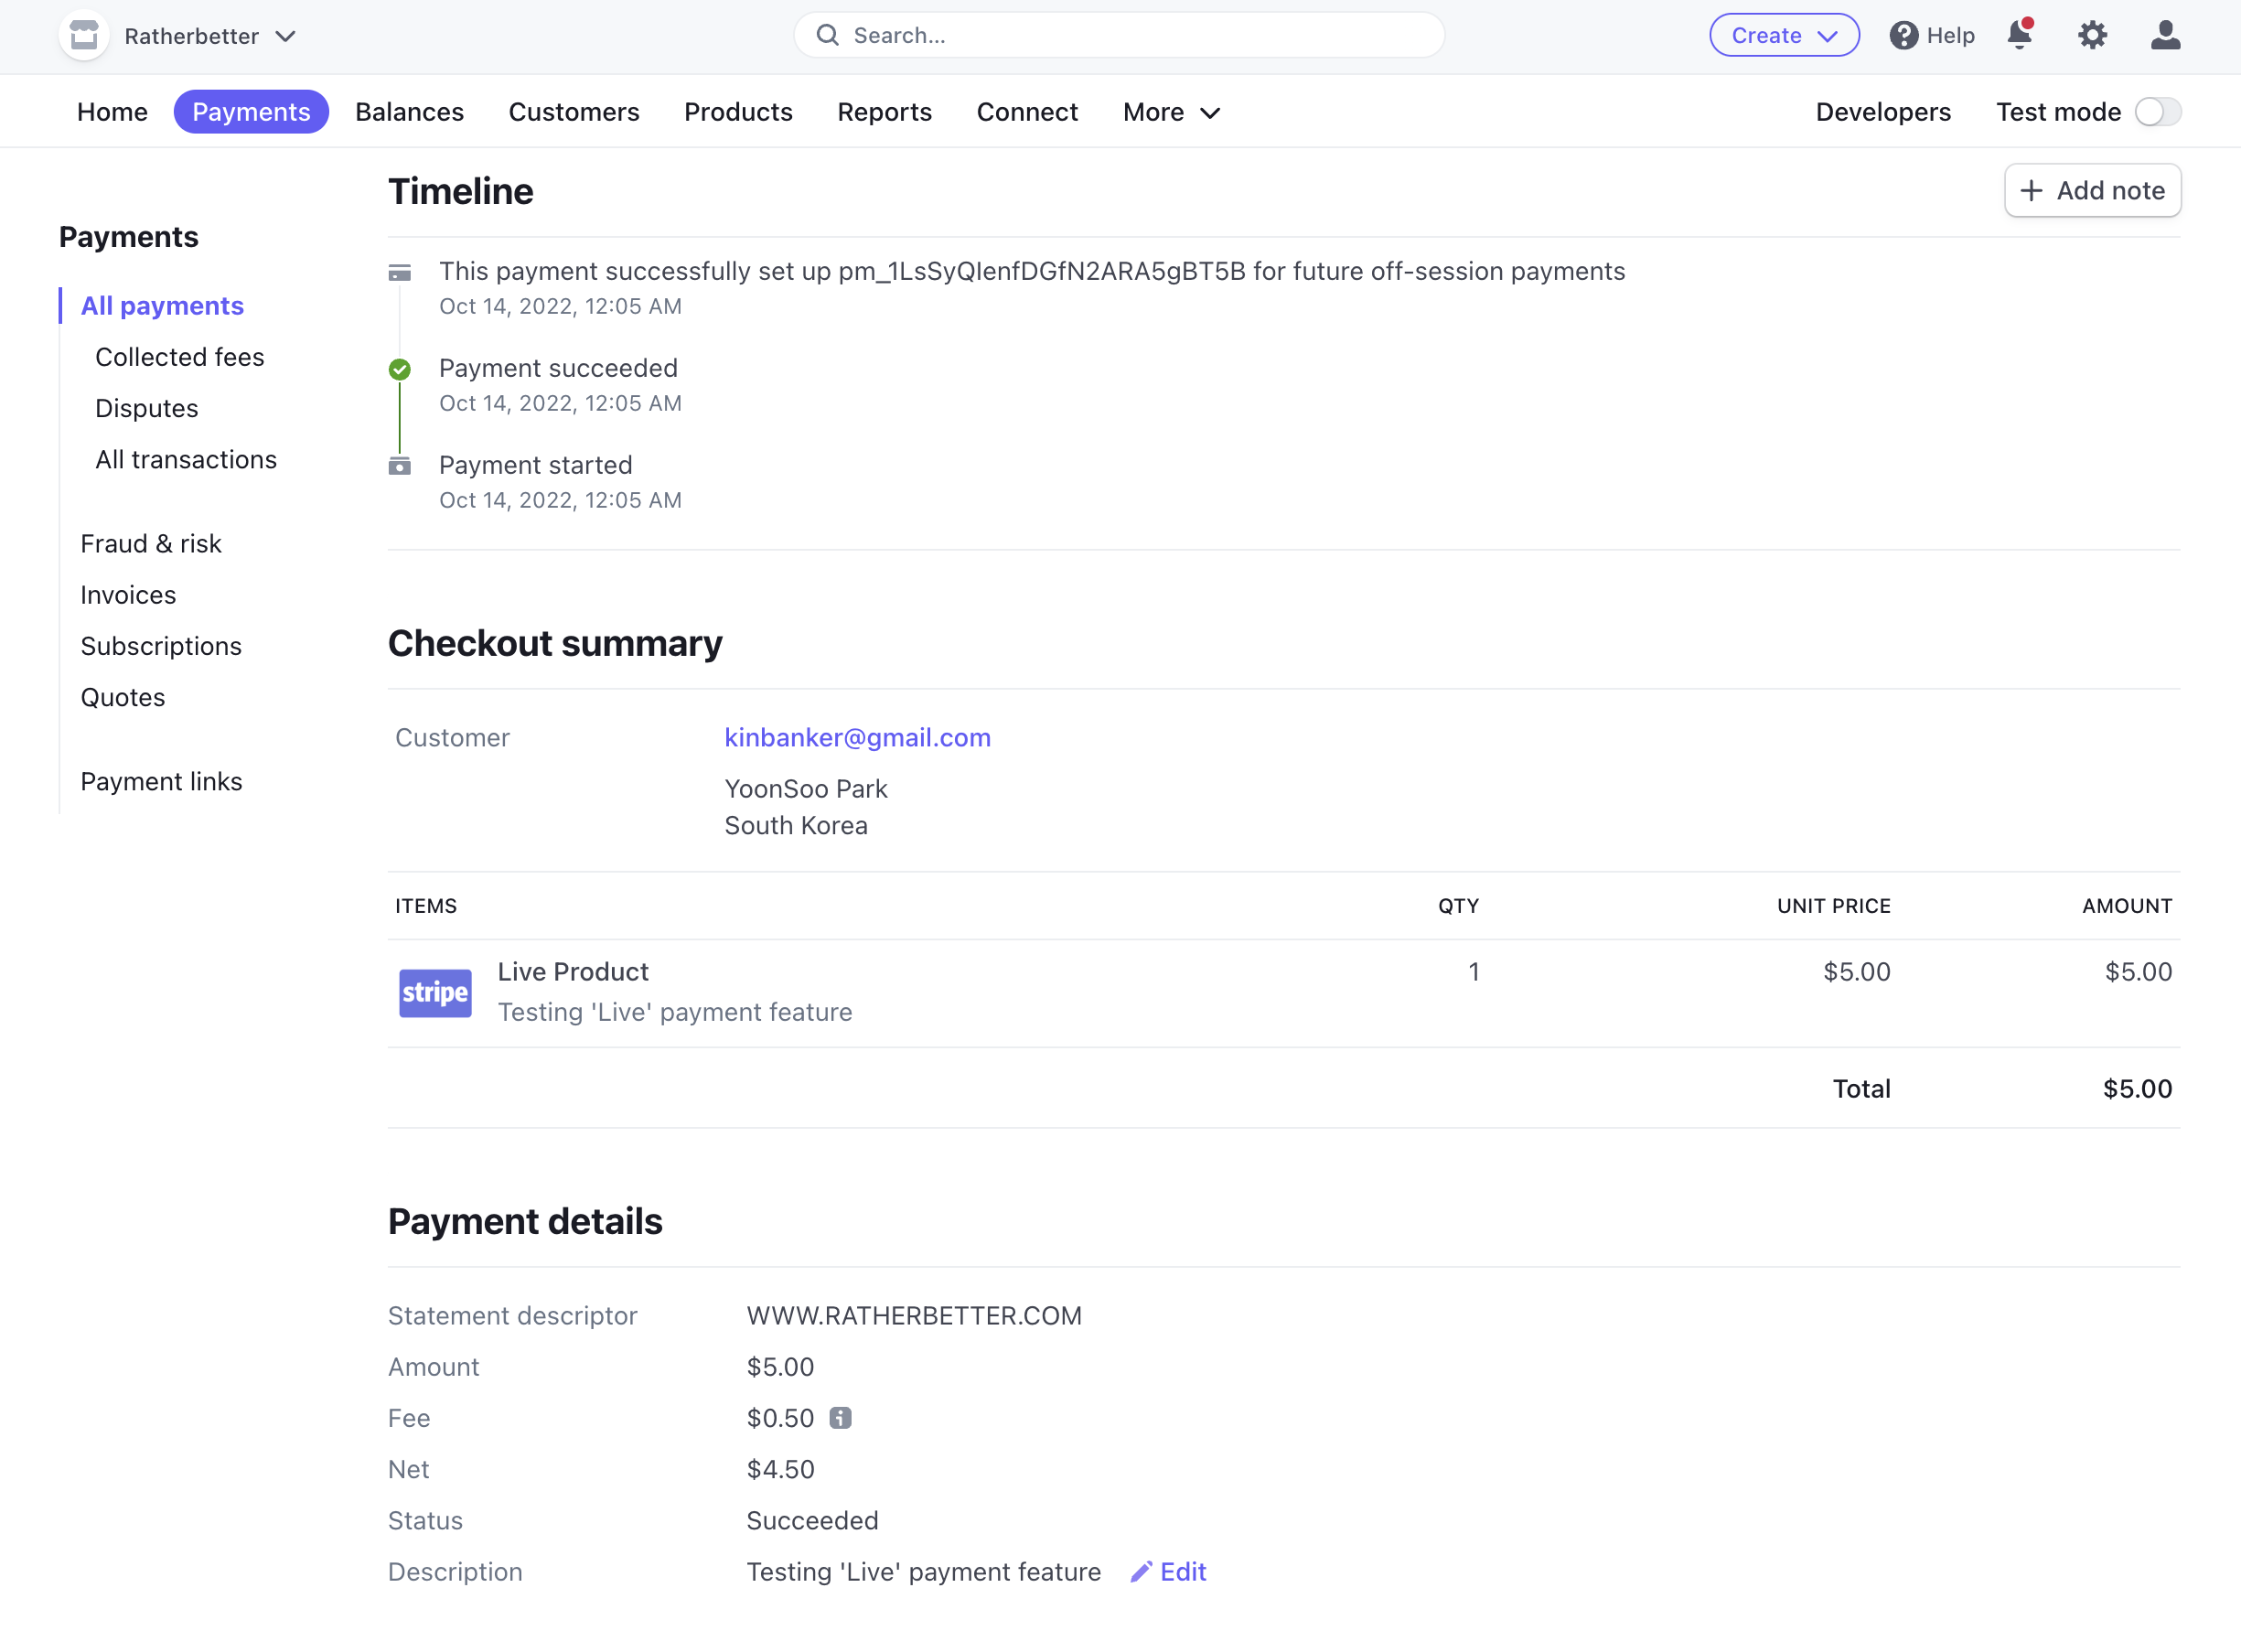The image size is (2241, 1652).
Task: Switch to the Balances tab
Action: tap(409, 112)
